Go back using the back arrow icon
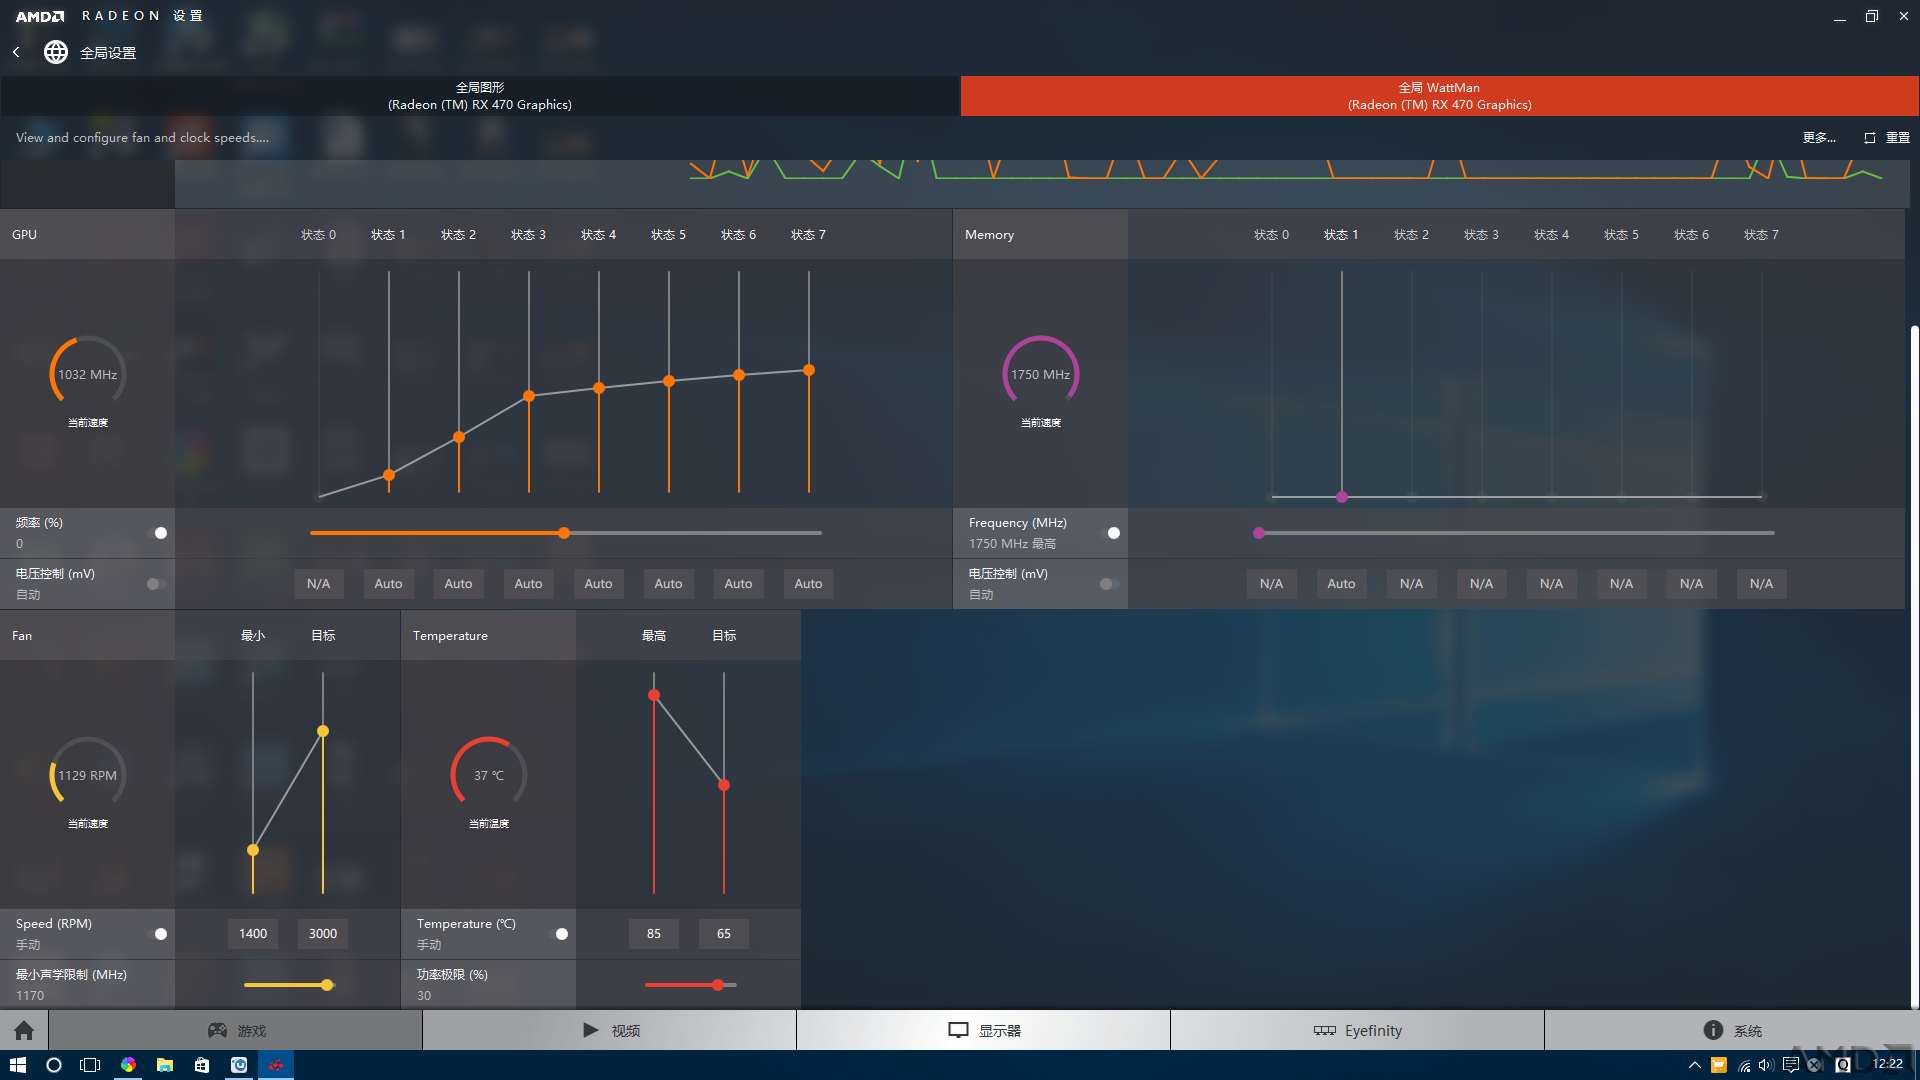Image resolution: width=1920 pixels, height=1080 pixels. (x=16, y=52)
